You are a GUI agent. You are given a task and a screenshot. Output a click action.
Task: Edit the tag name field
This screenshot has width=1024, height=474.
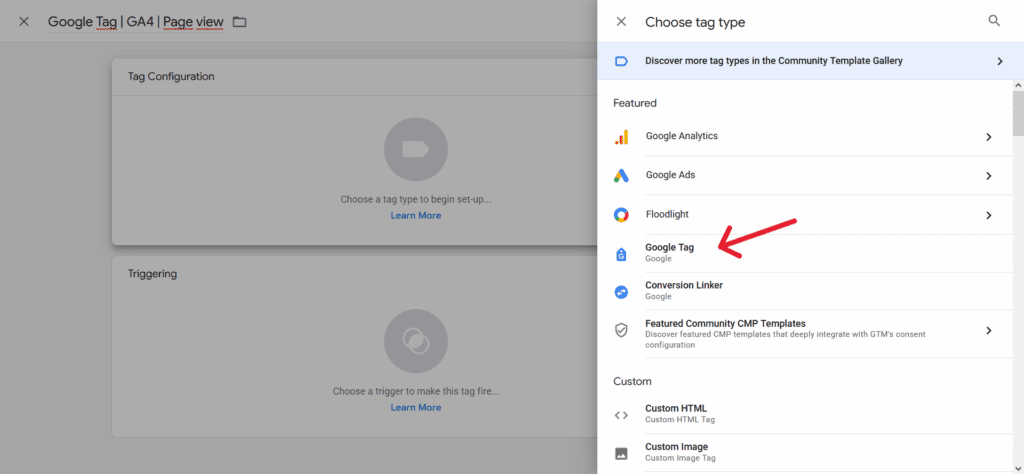[x=136, y=22]
